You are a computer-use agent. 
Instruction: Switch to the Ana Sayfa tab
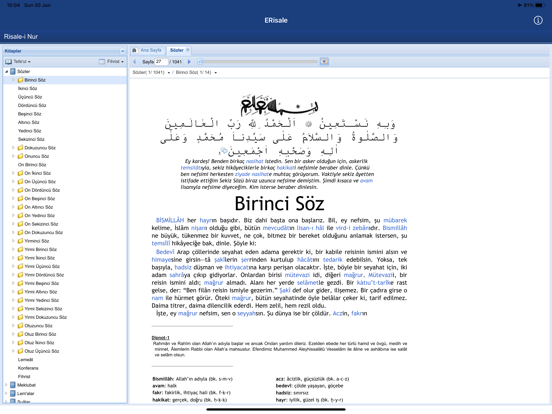pos(151,50)
